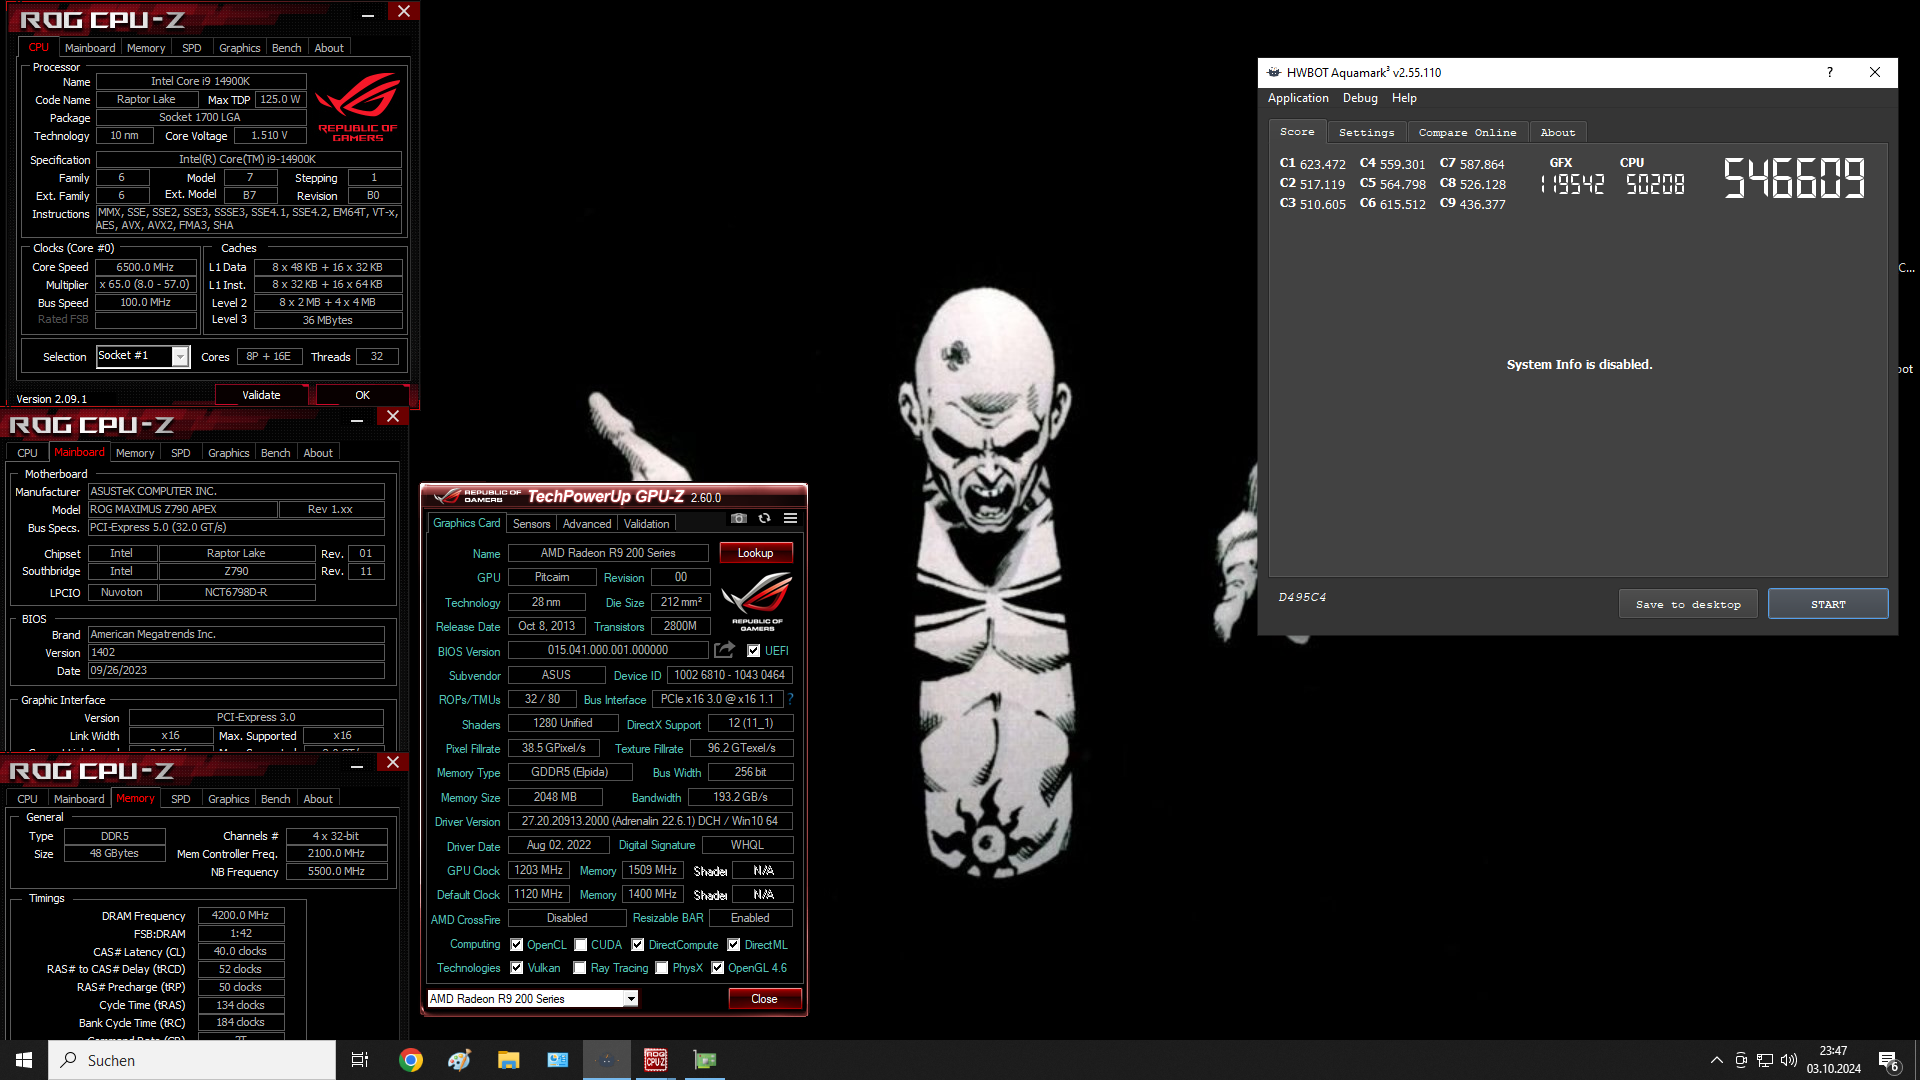Click the volume speaker tray icon
The image size is (1920, 1080).
pos(1789,1060)
